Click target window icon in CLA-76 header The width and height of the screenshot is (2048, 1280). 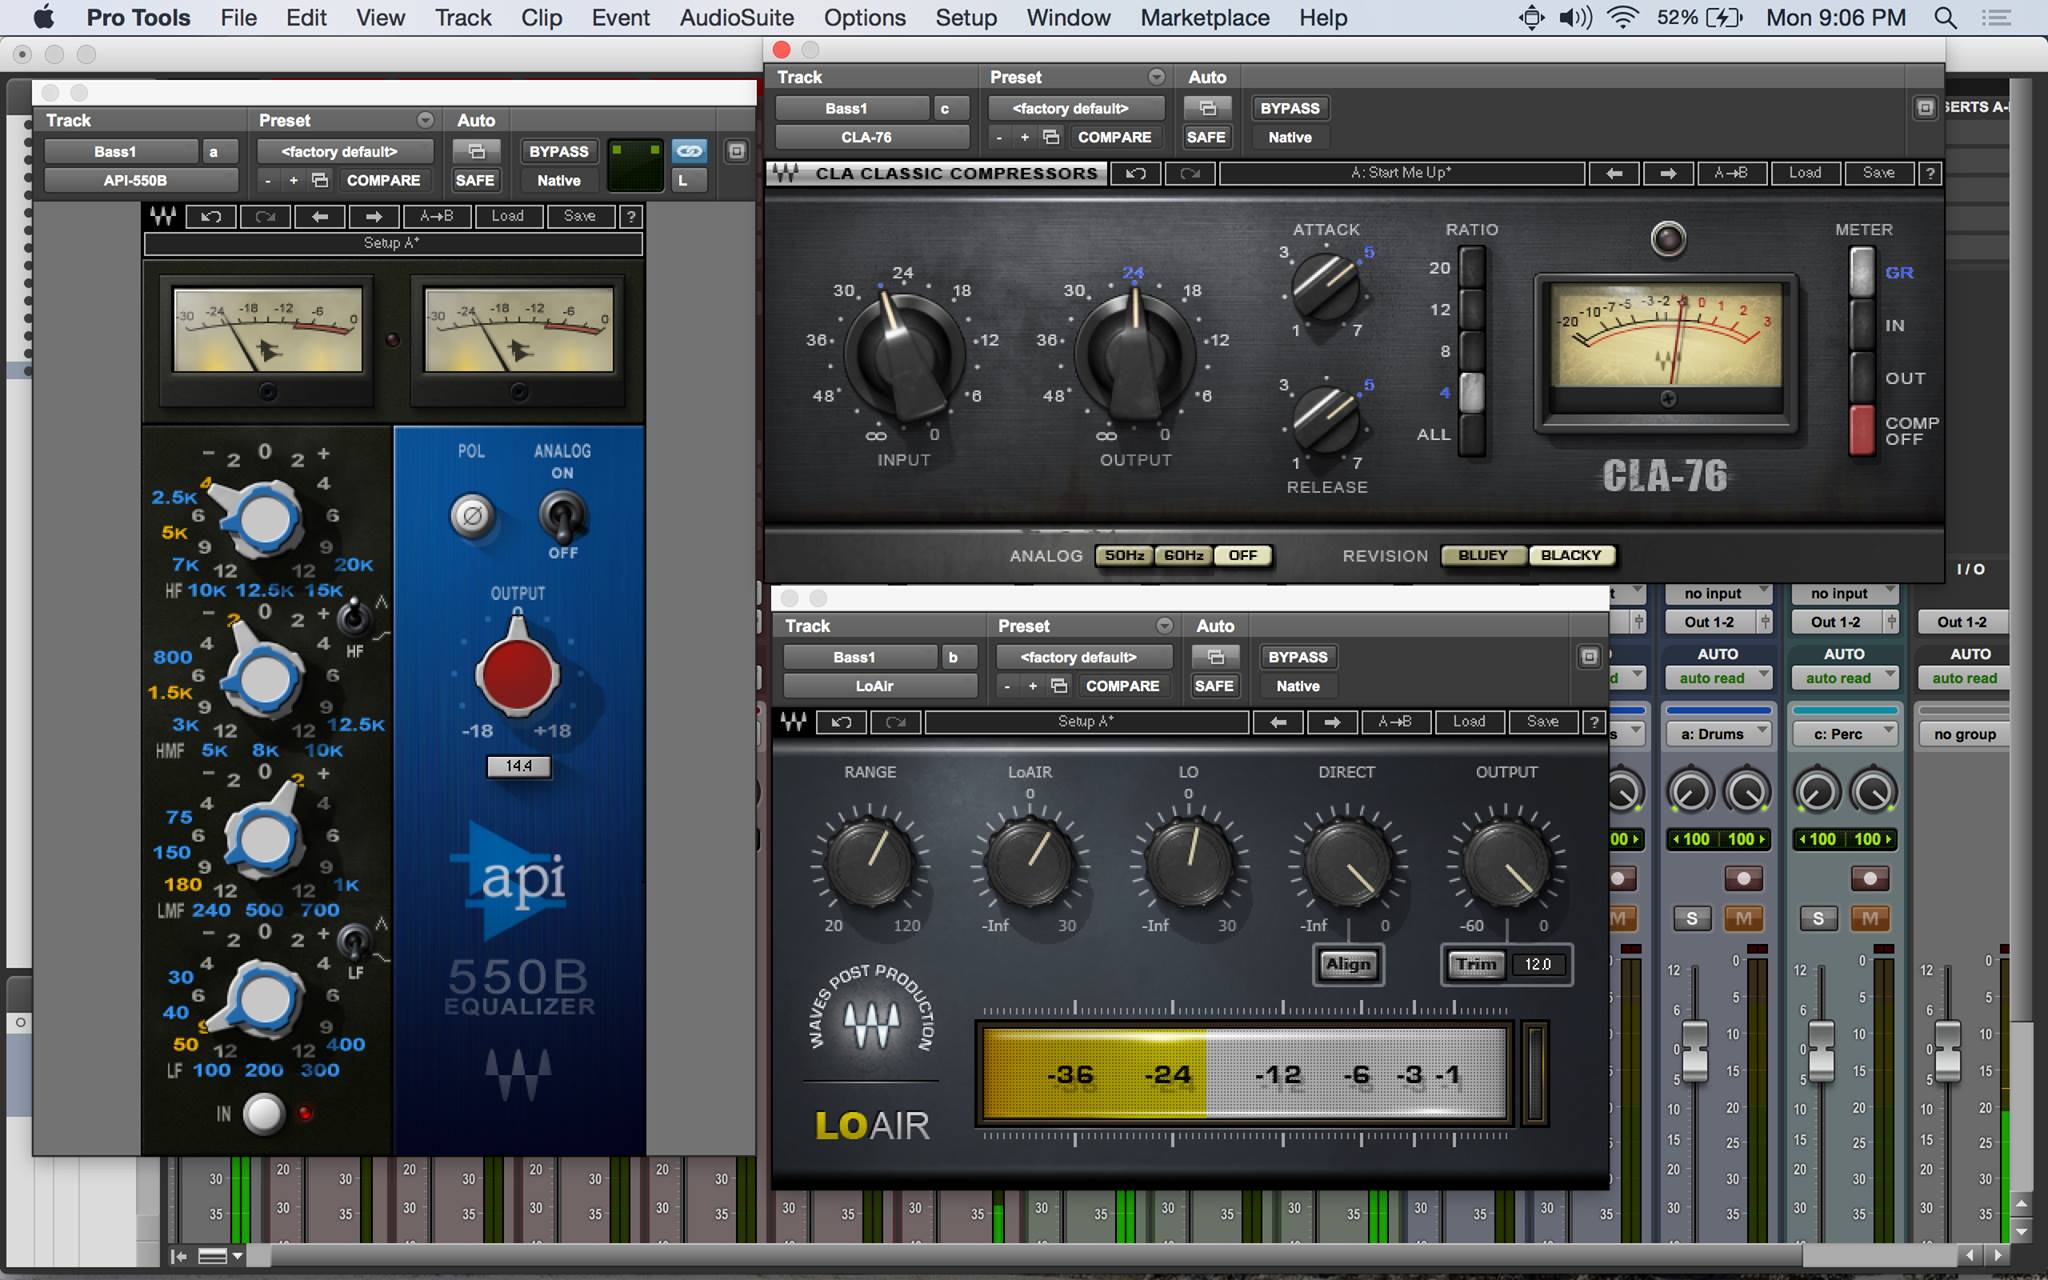(x=1924, y=108)
